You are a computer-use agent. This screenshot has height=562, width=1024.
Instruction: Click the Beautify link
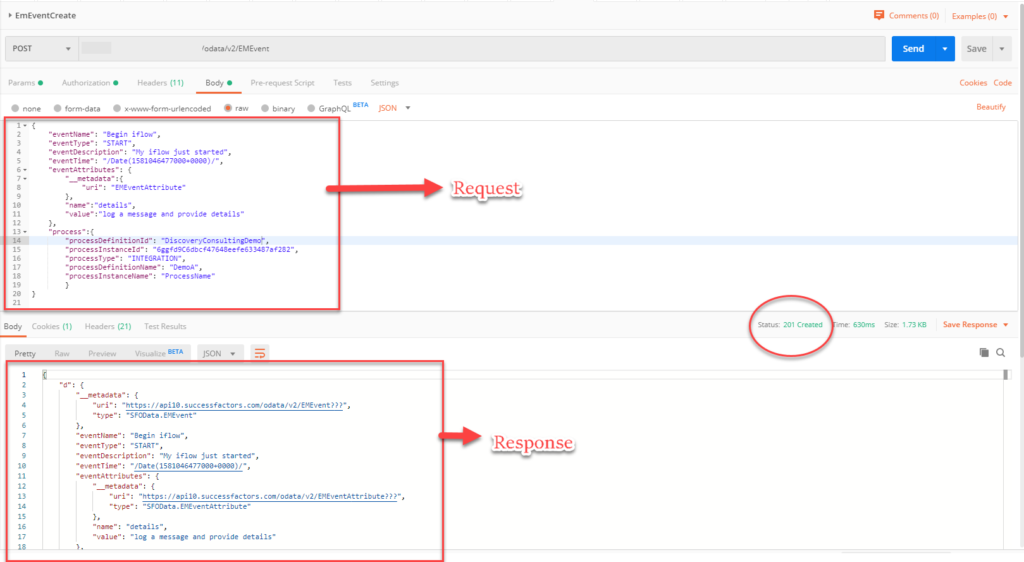click(991, 107)
